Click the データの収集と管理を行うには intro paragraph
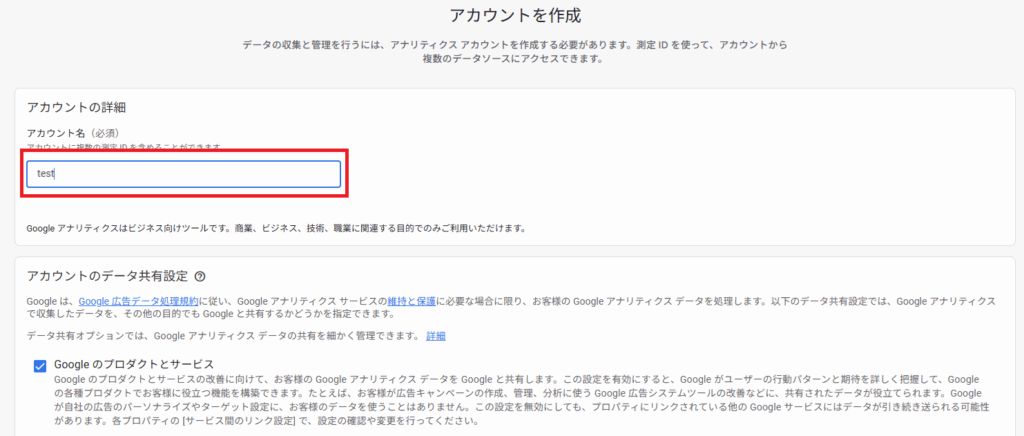Image resolution: width=1024 pixels, height=436 pixels. tap(511, 45)
